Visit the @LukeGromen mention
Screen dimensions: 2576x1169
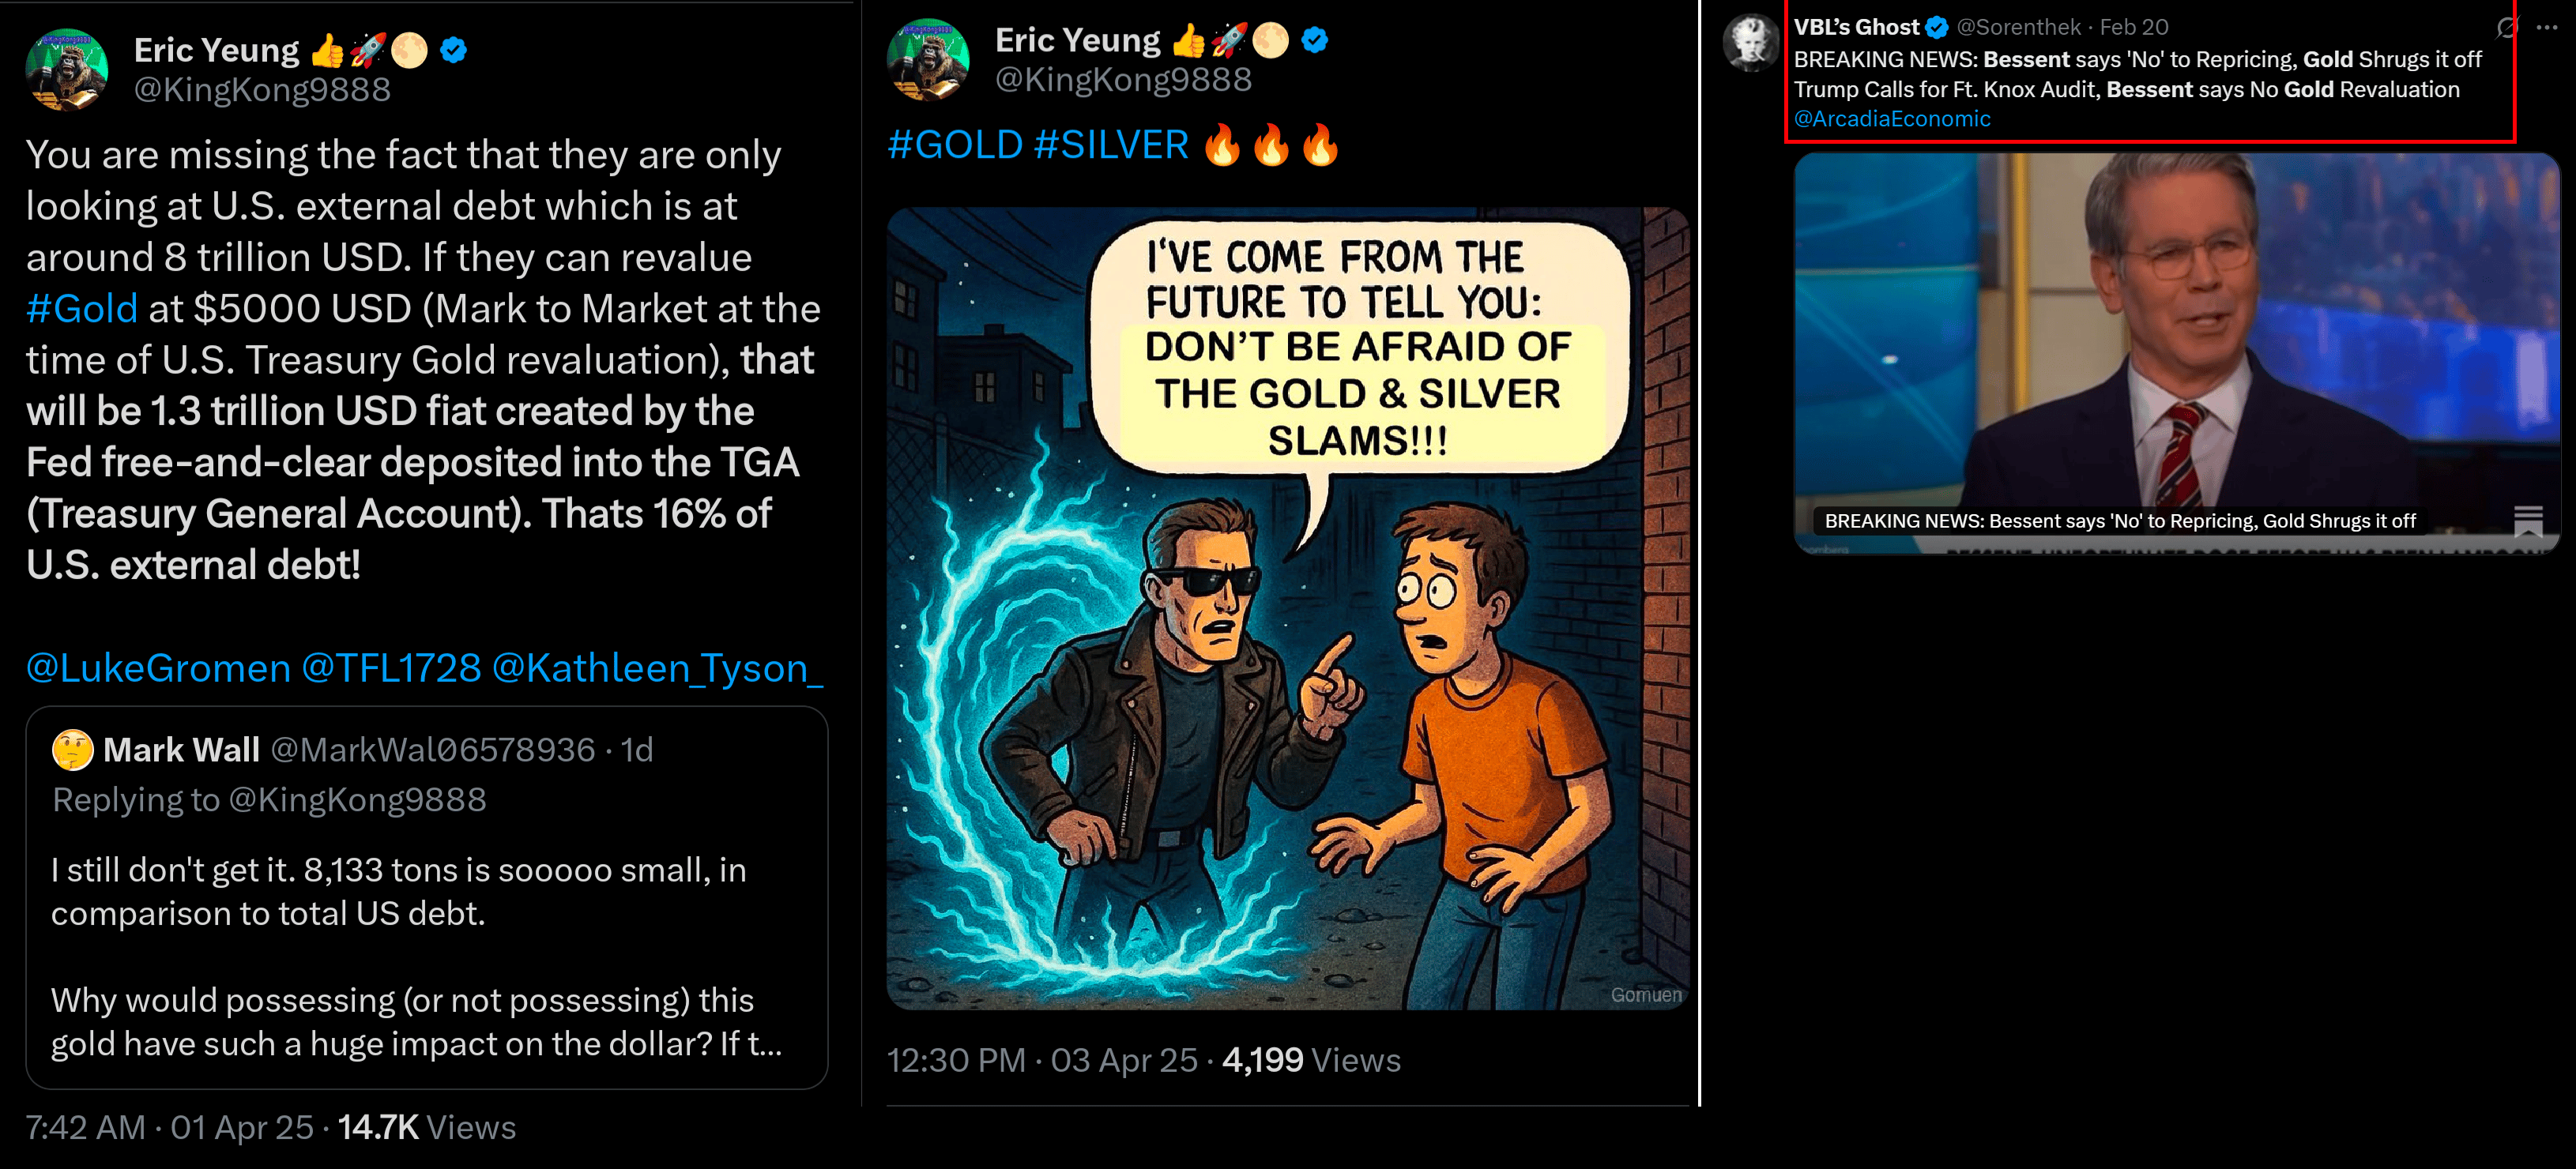(158, 668)
